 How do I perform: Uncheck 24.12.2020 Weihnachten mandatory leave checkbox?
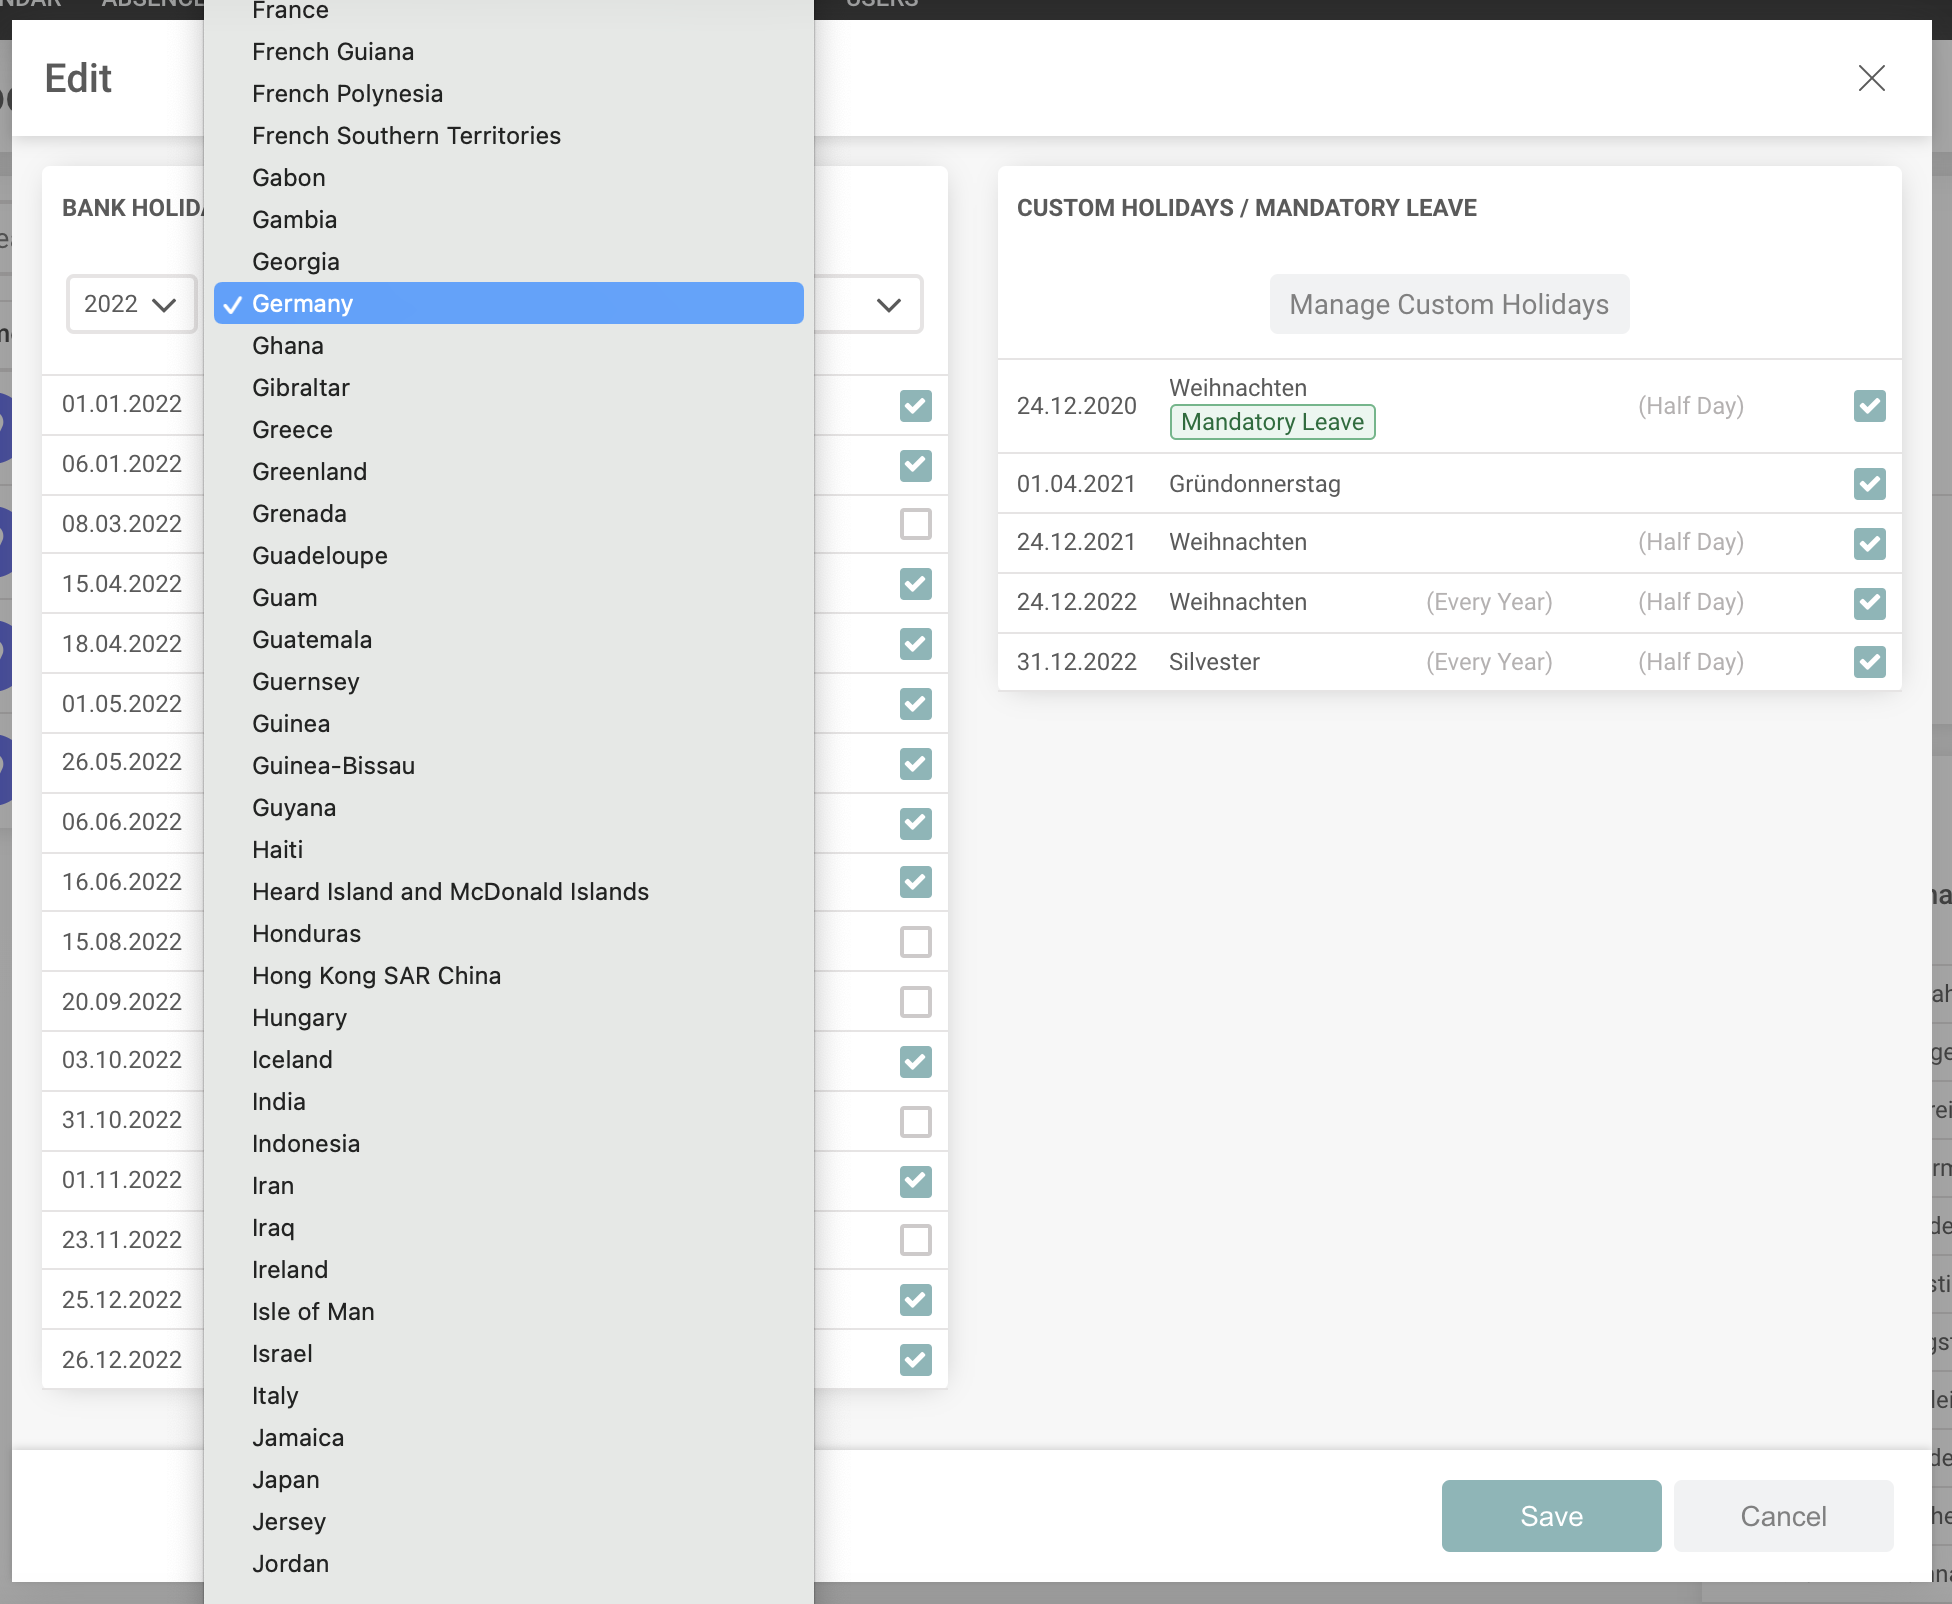click(1869, 405)
